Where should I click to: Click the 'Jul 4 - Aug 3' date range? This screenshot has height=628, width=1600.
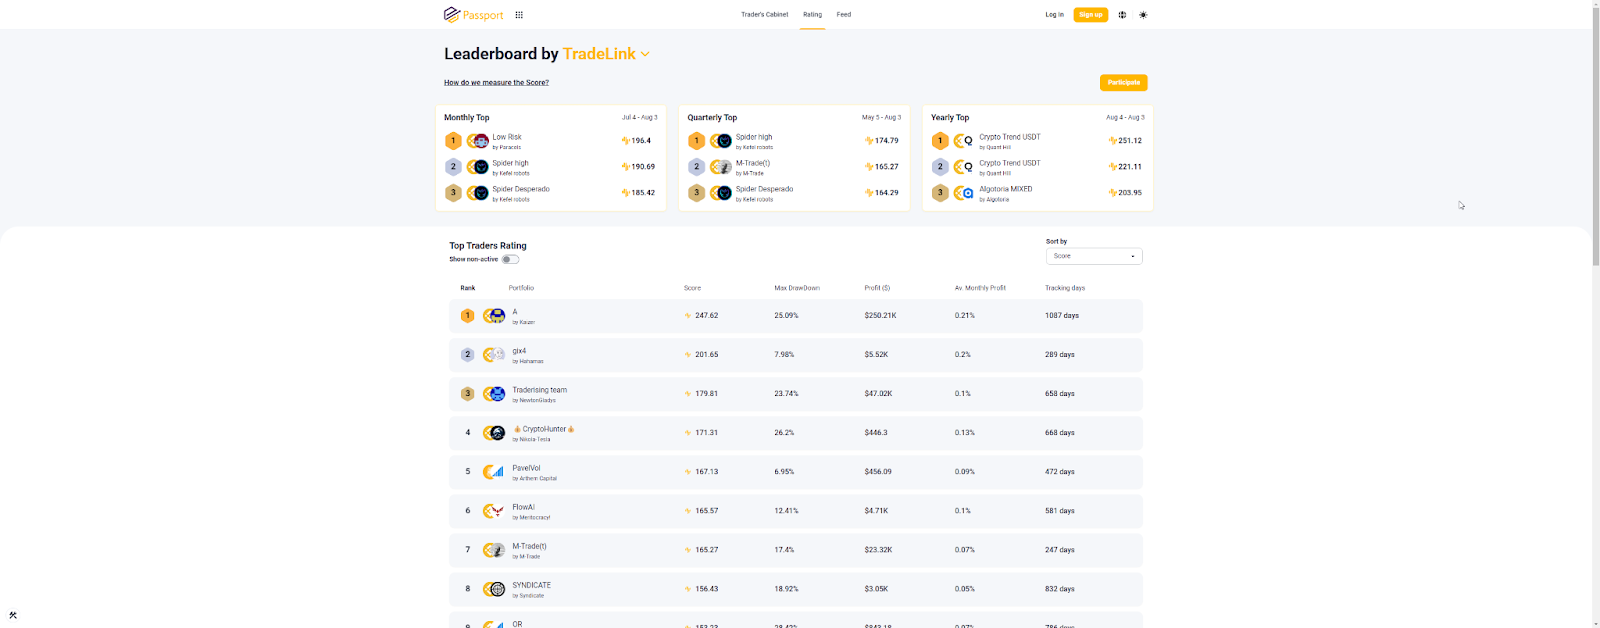point(639,117)
